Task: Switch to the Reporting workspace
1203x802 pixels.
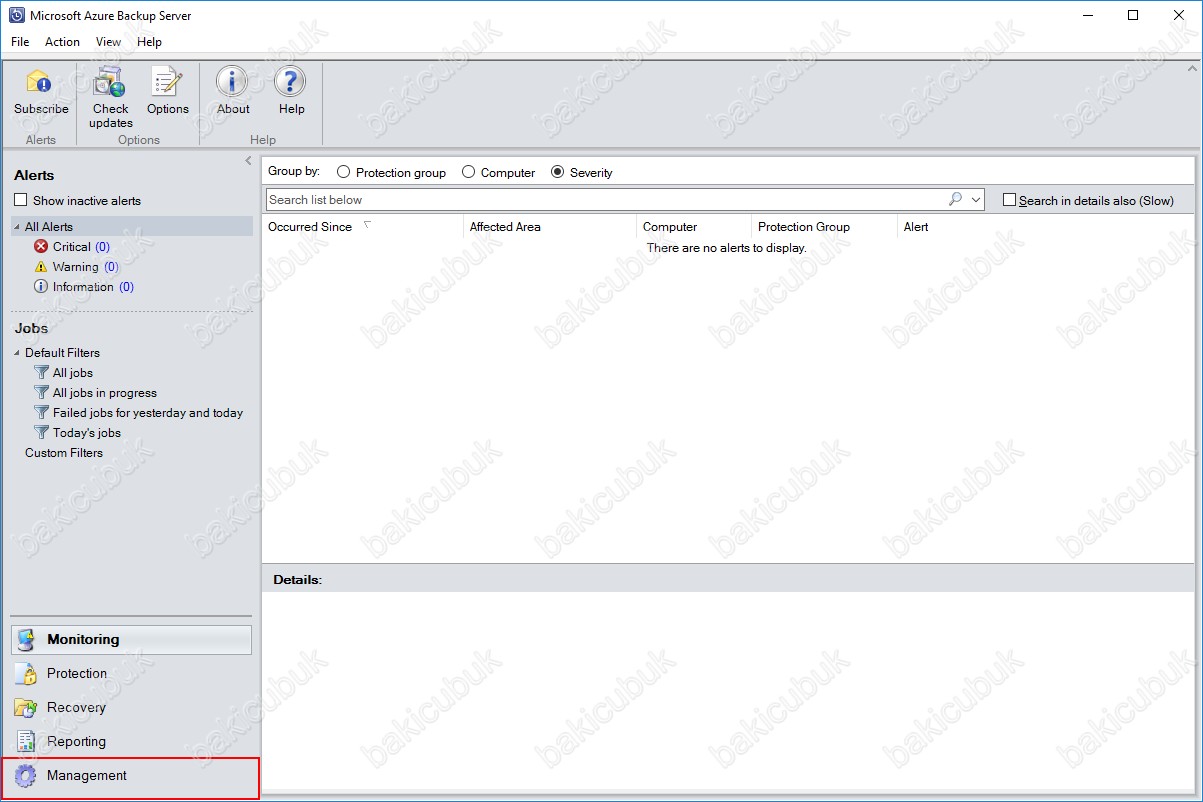Action: tap(131, 742)
